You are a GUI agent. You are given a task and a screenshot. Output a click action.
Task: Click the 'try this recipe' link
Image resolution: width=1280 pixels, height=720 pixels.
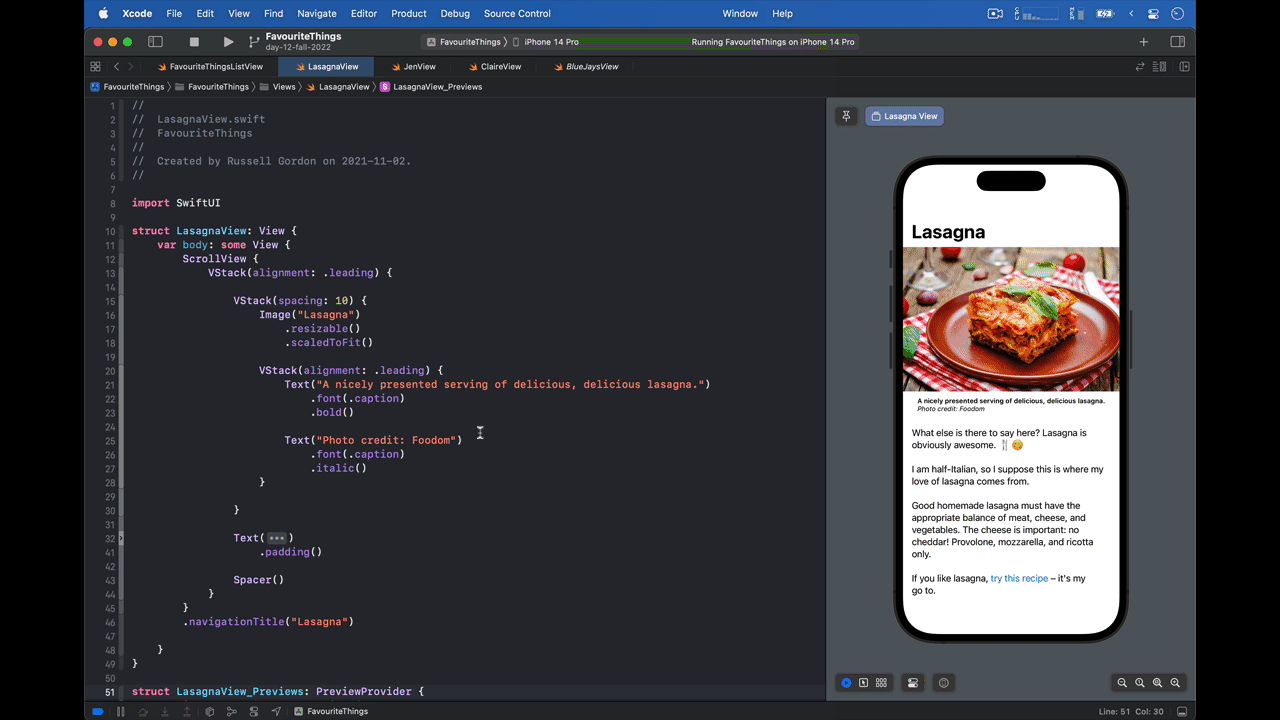1019,579
